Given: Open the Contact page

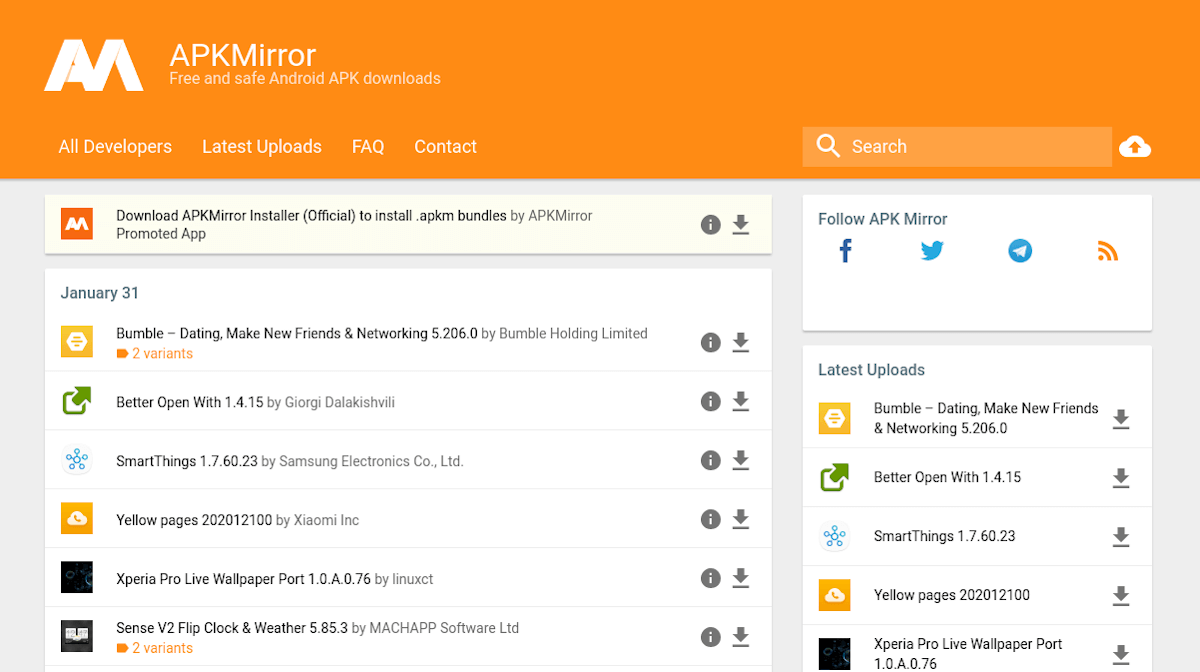Looking at the screenshot, I should point(445,147).
